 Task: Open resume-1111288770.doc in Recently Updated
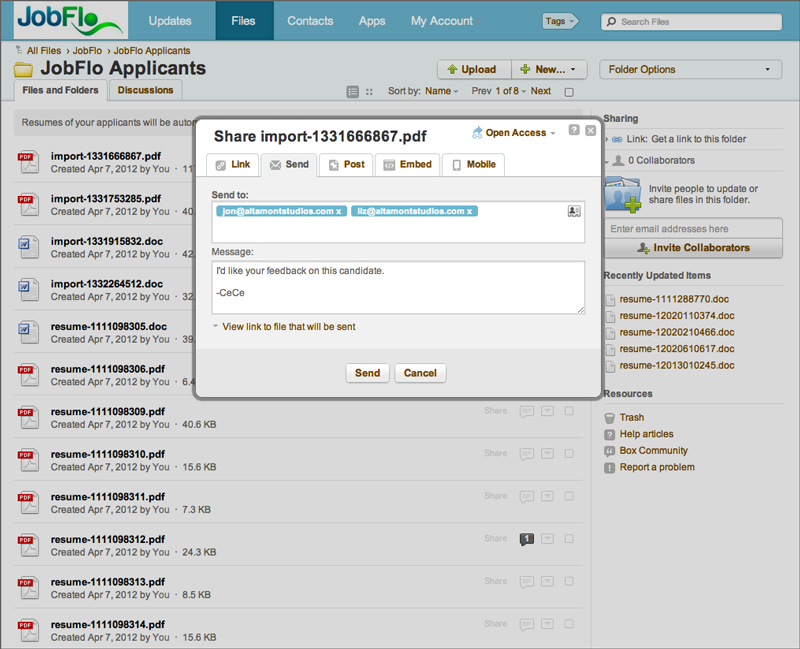click(674, 299)
